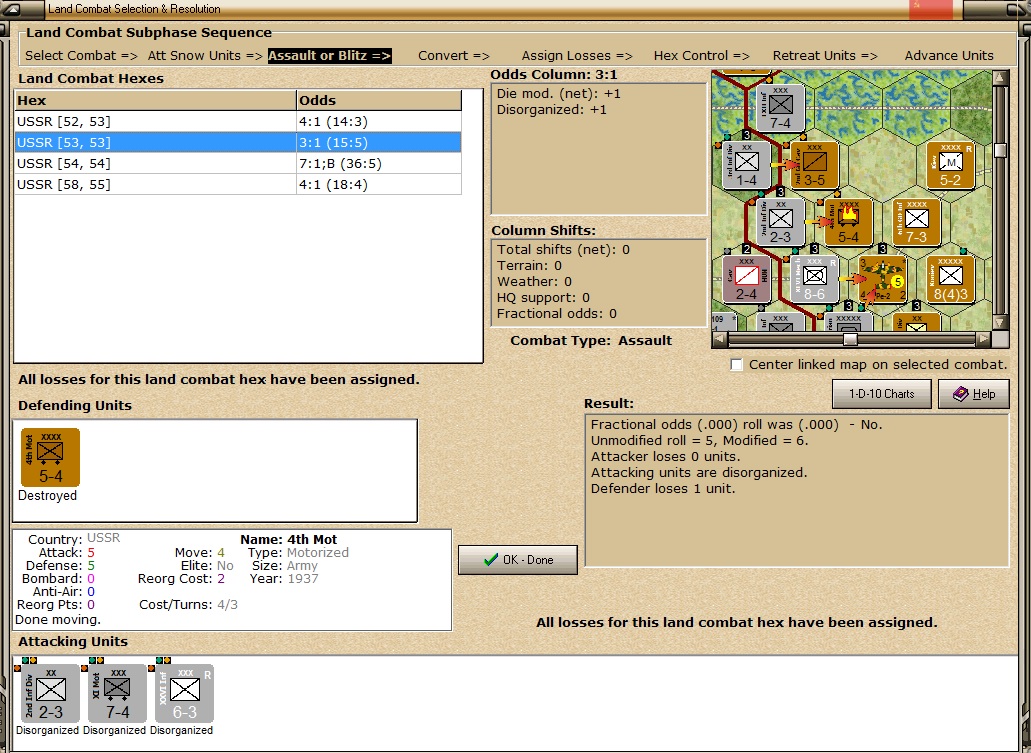
Task: Click the Assault or Blitz subphase step
Action: click(329, 56)
